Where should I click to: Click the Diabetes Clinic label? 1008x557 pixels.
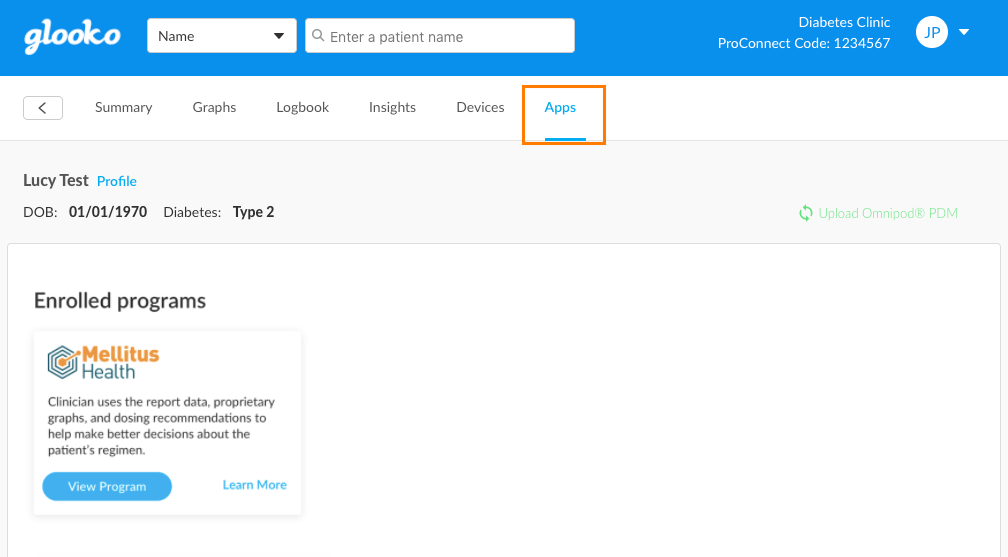pyautogui.click(x=844, y=22)
